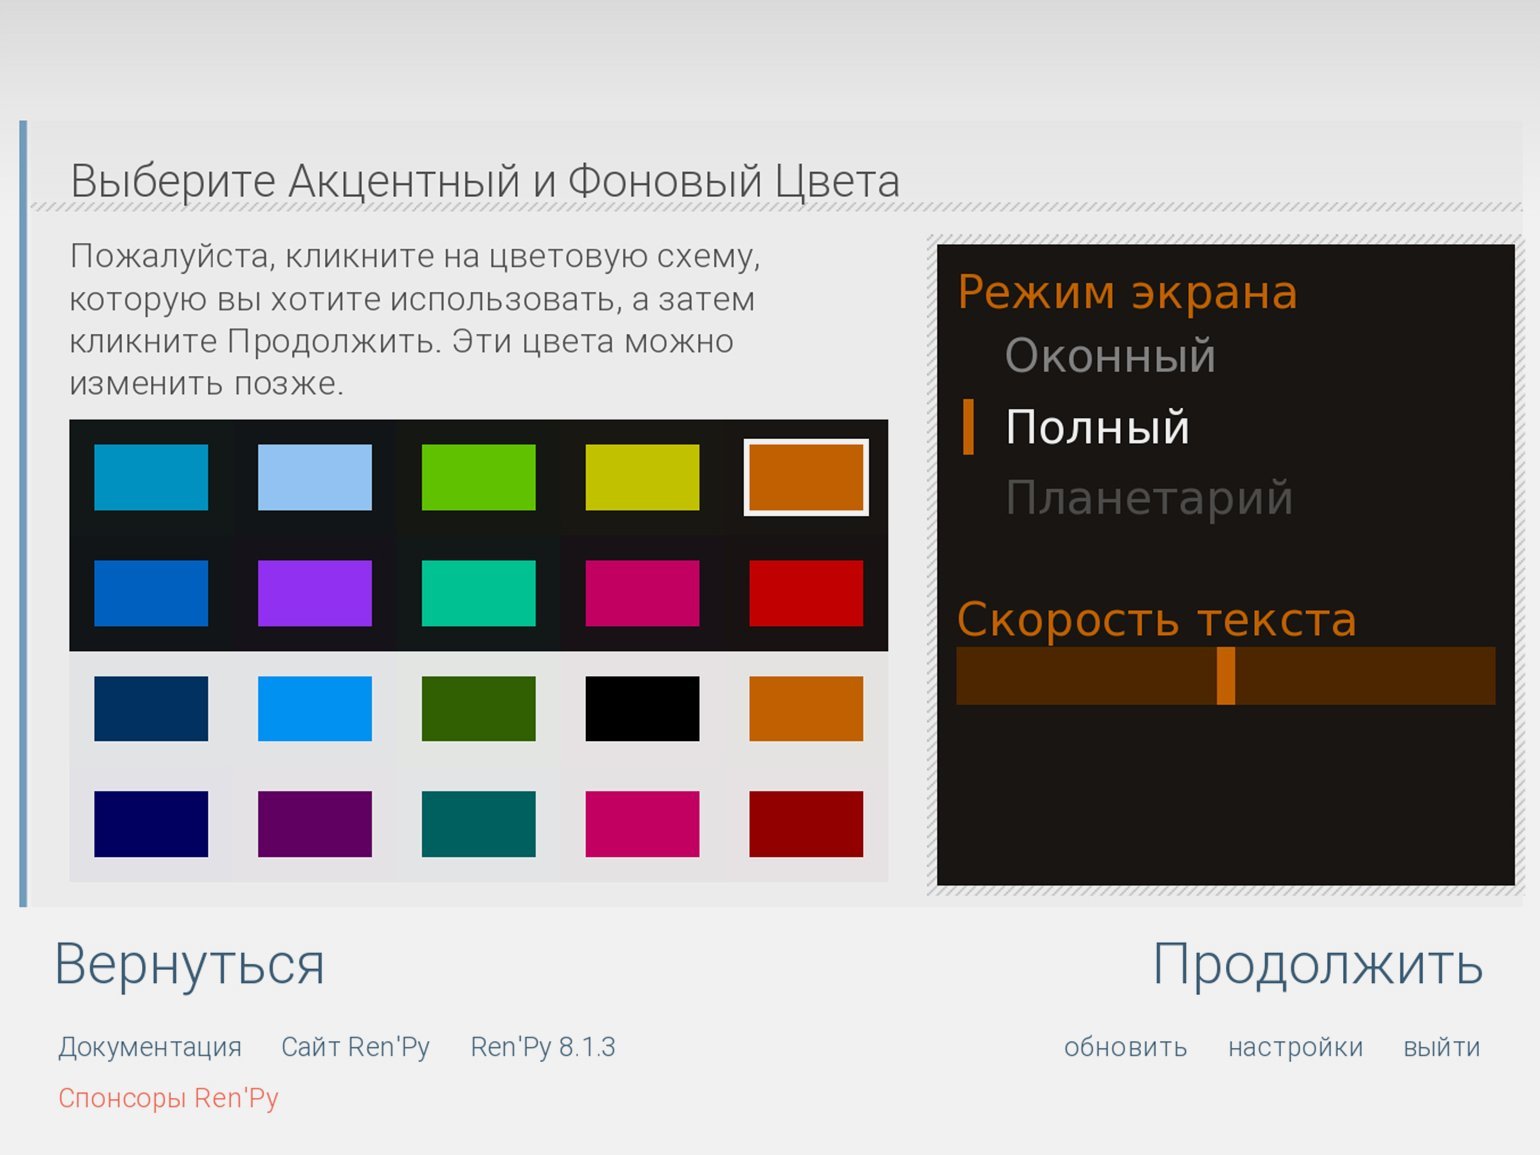Open the Документация link
This screenshot has width=1540, height=1155.
point(150,1047)
